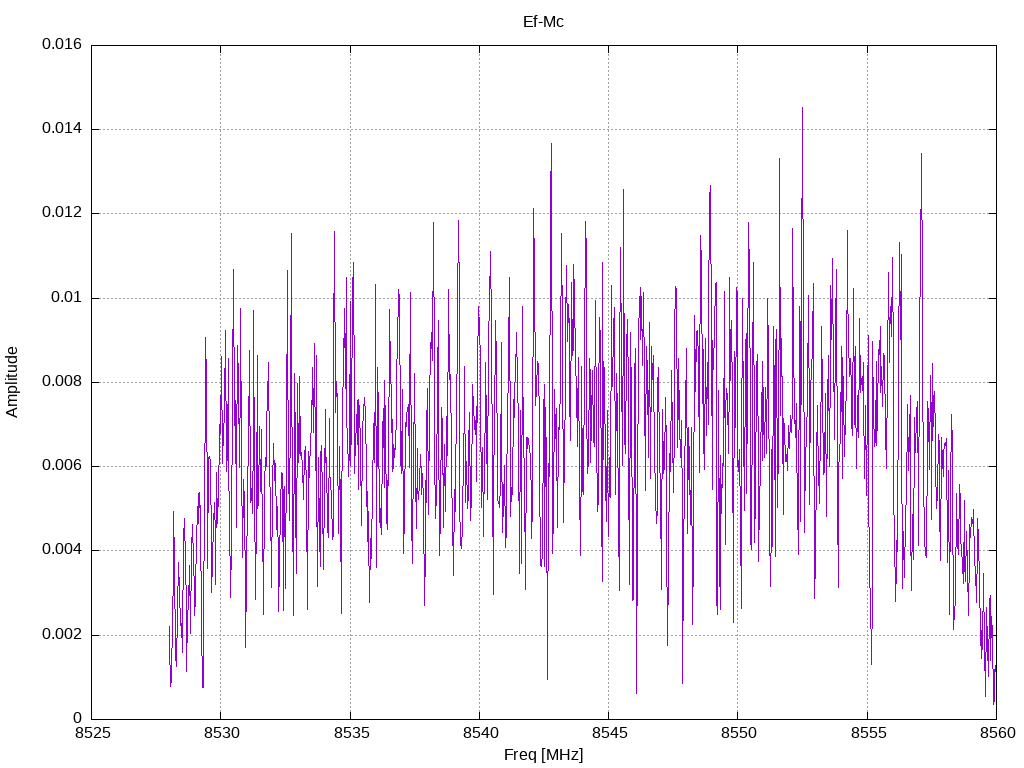The height and width of the screenshot is (768, 1024).
Task: Click the 0.016 y-axis tick label
Action: click(62, 44)
